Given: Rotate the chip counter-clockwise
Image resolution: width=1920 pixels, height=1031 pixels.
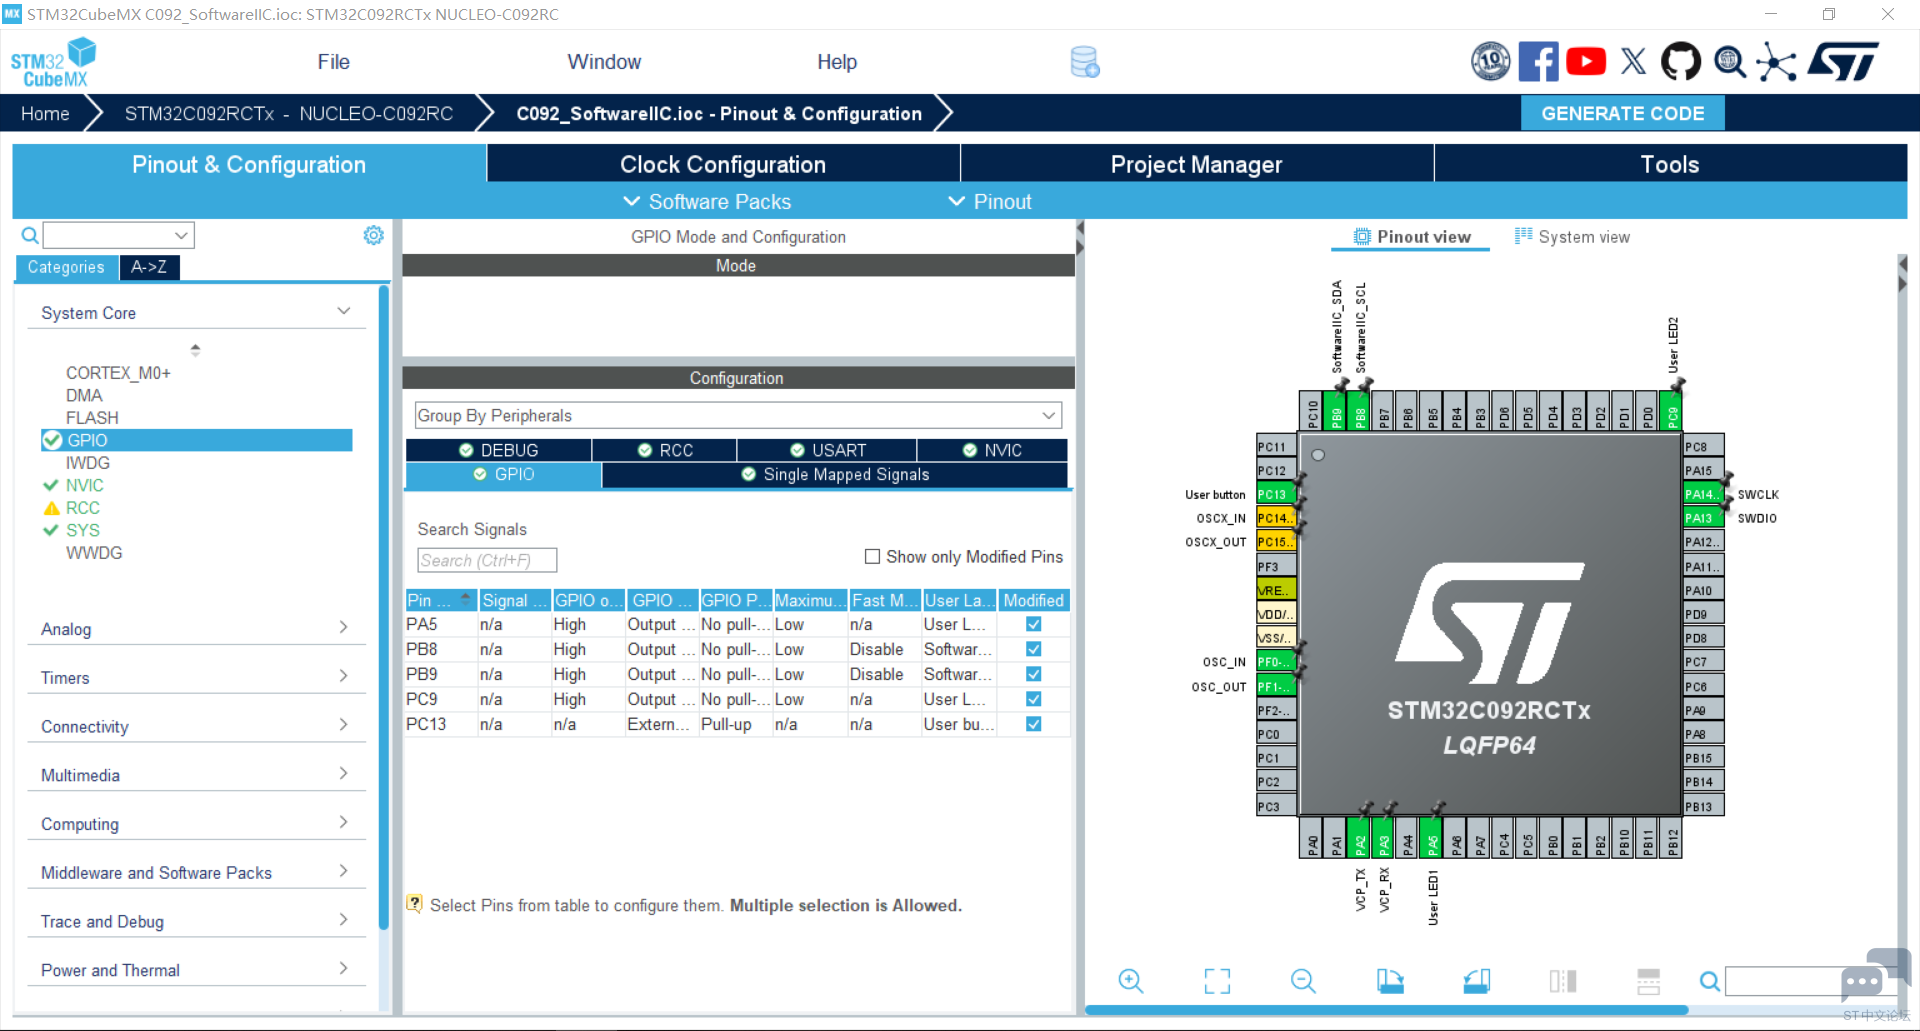Looking at the screenshot, I should tap(1476, 981).
